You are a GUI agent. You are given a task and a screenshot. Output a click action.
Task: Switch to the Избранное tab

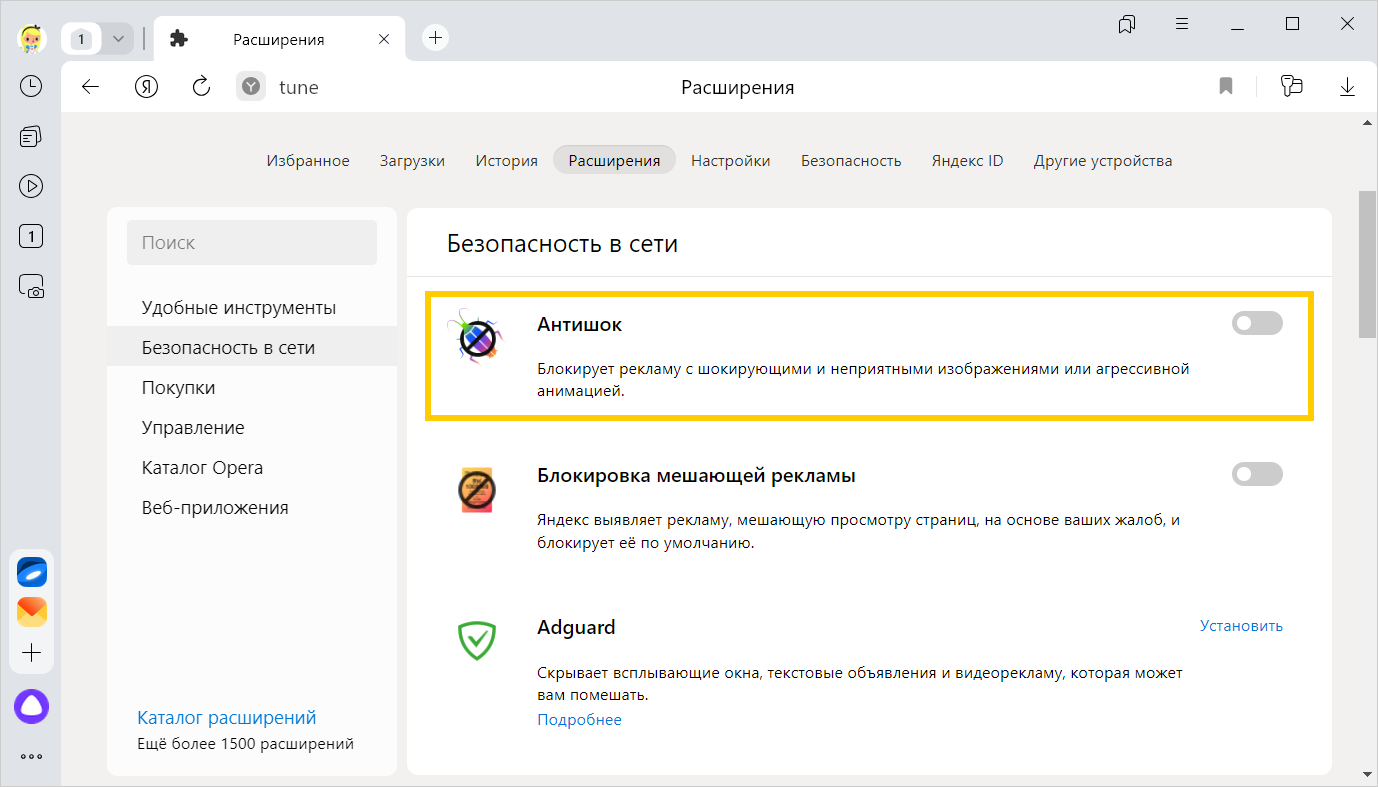(308, 160)
